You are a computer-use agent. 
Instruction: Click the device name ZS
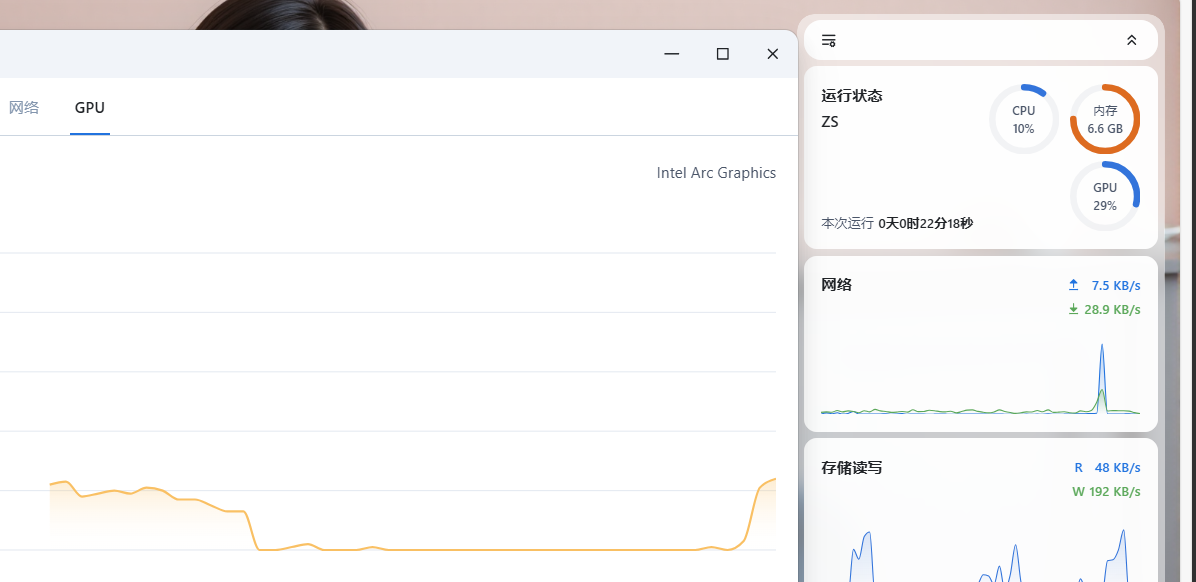[x=829, y=121]
